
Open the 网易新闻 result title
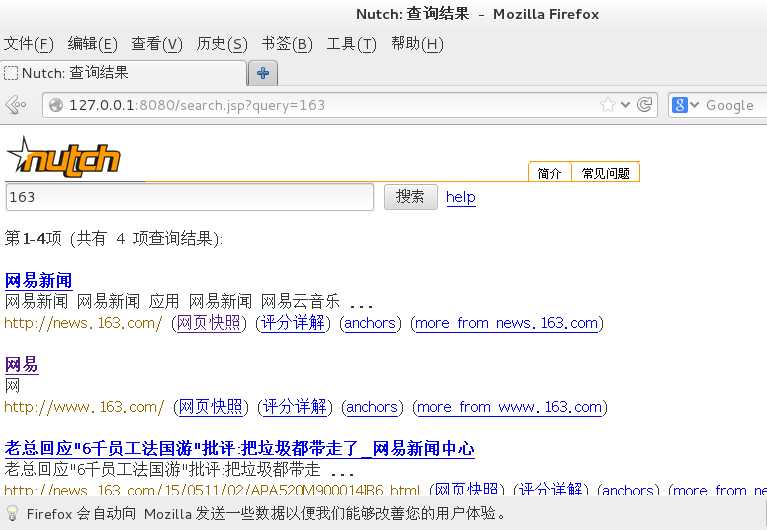38,280
